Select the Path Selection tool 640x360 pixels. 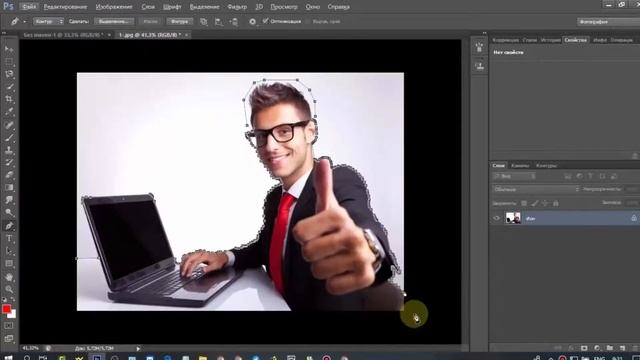click(x=9, y=251)
